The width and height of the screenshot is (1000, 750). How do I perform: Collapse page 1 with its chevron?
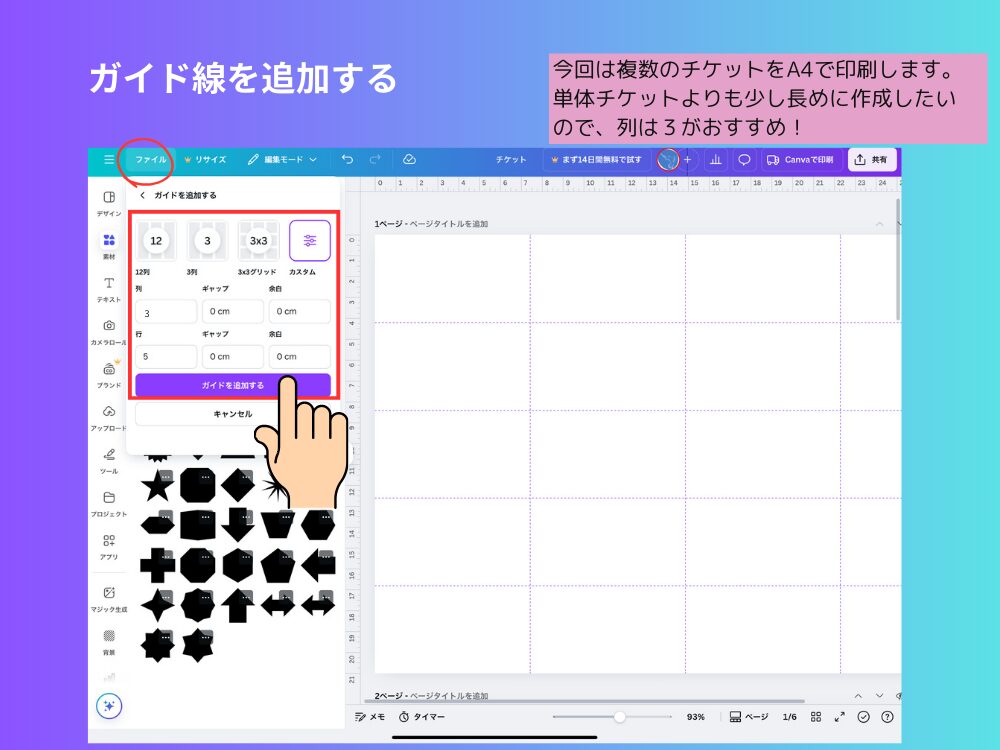click(879, 224)
